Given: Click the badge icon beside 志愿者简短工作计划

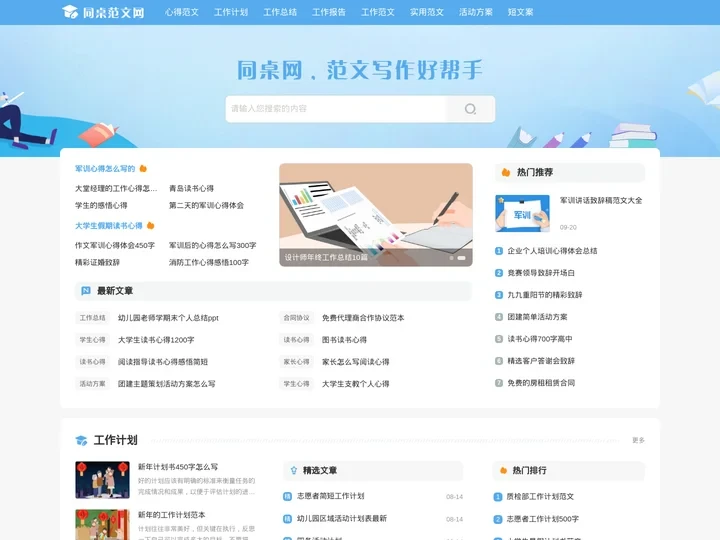Looking at the screenshot, I should coord(287,496).
